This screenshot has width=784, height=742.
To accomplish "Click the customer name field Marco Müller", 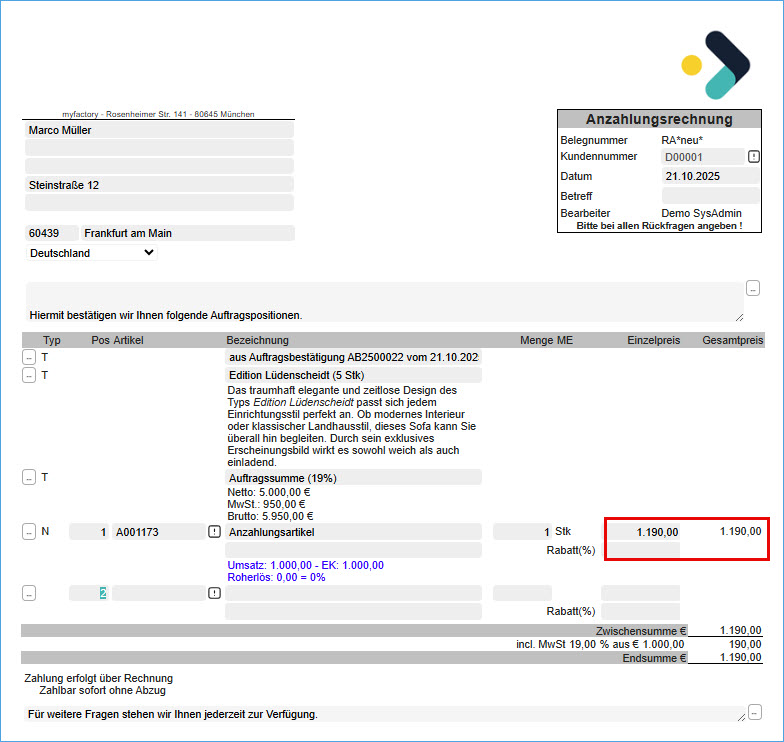I will pos(159,130).
